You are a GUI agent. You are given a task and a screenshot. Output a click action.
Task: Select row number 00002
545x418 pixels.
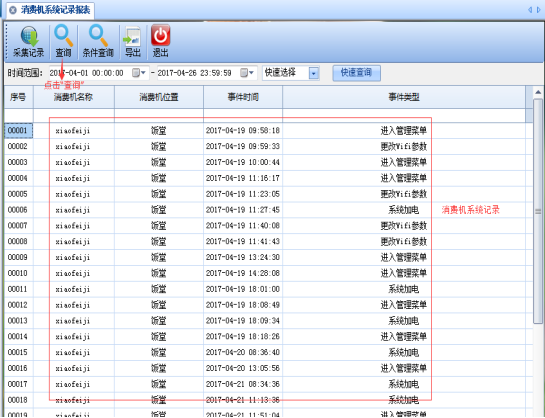tap(17, 146)
